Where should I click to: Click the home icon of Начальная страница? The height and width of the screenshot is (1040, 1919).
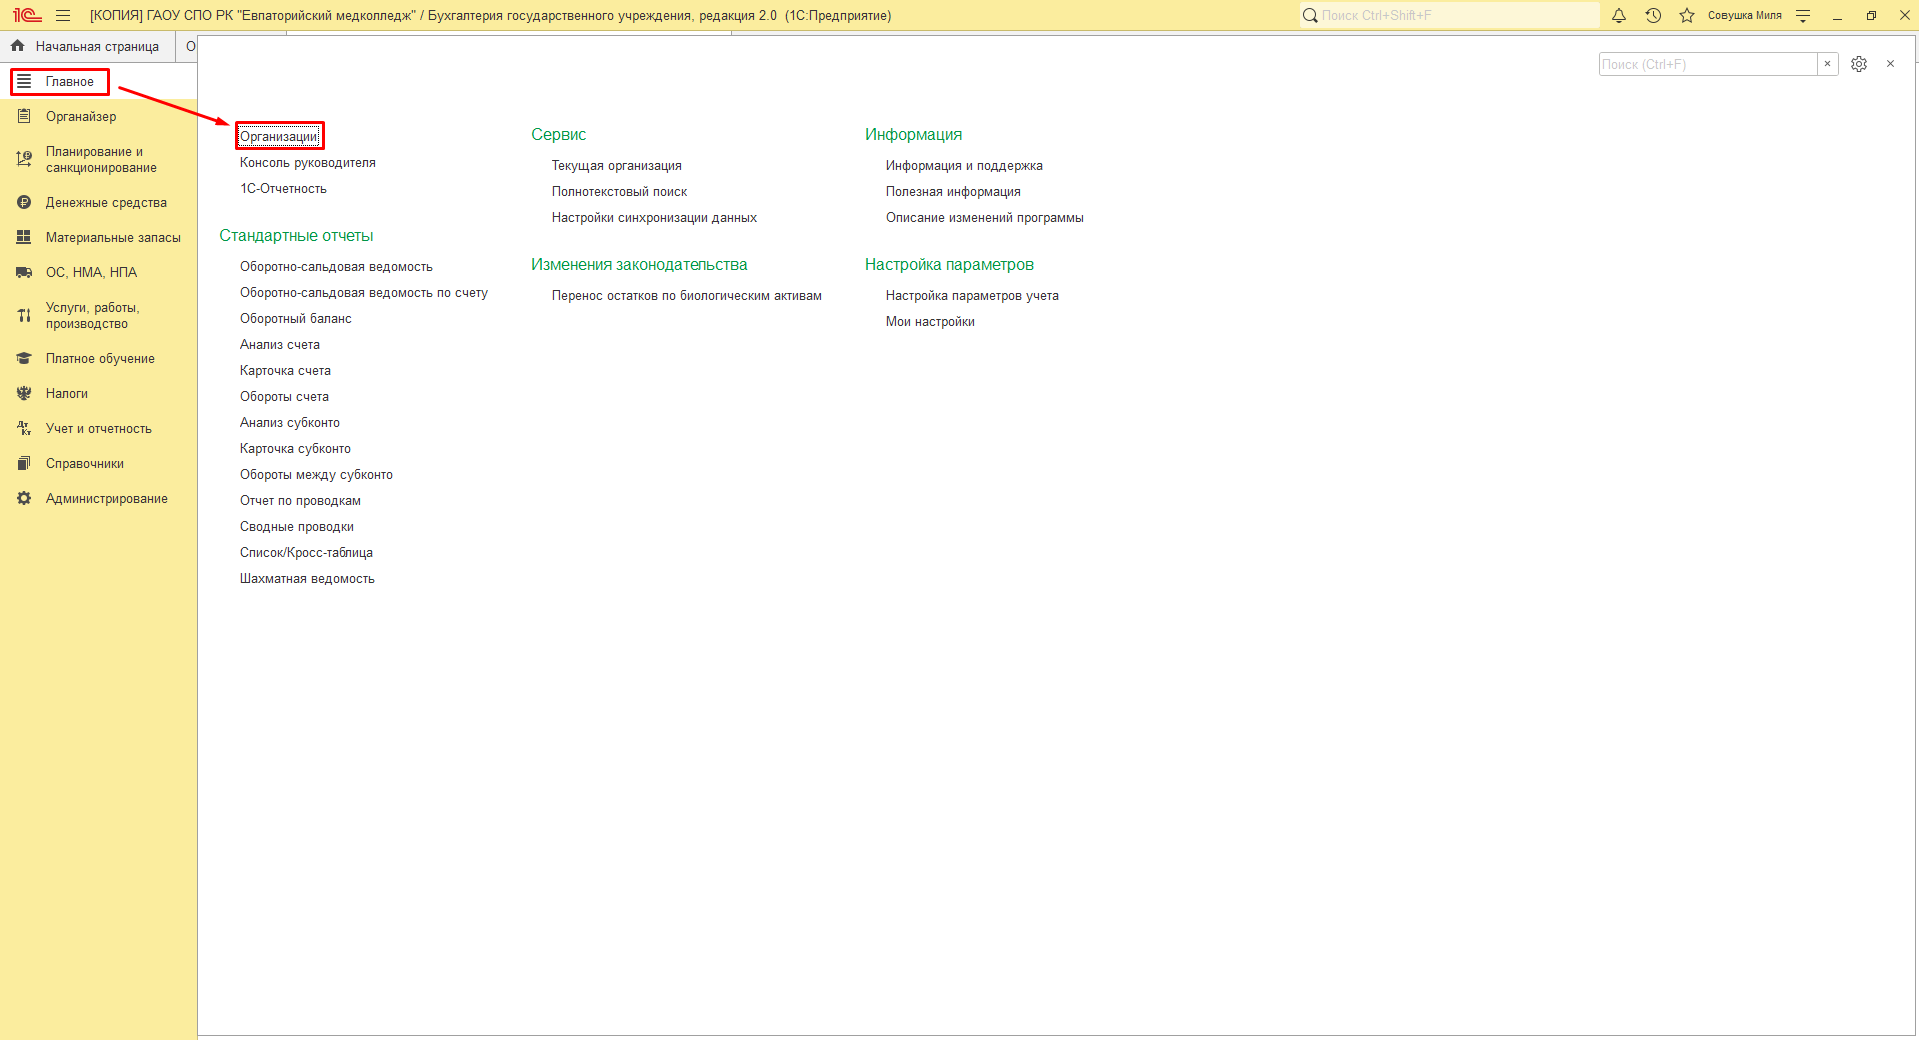pyautogui.click(x=17, y=46)
